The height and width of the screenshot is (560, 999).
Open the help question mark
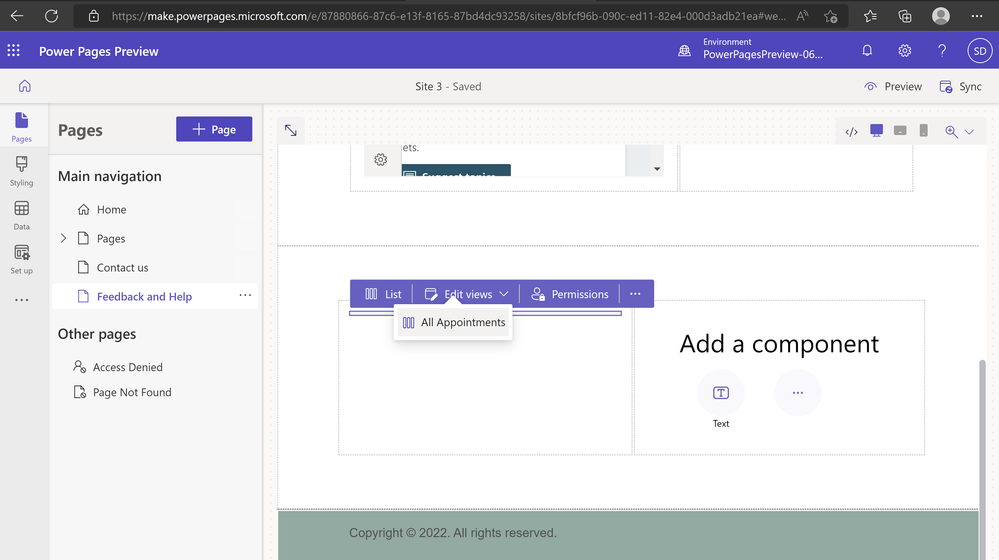click(x=942, y=50)
